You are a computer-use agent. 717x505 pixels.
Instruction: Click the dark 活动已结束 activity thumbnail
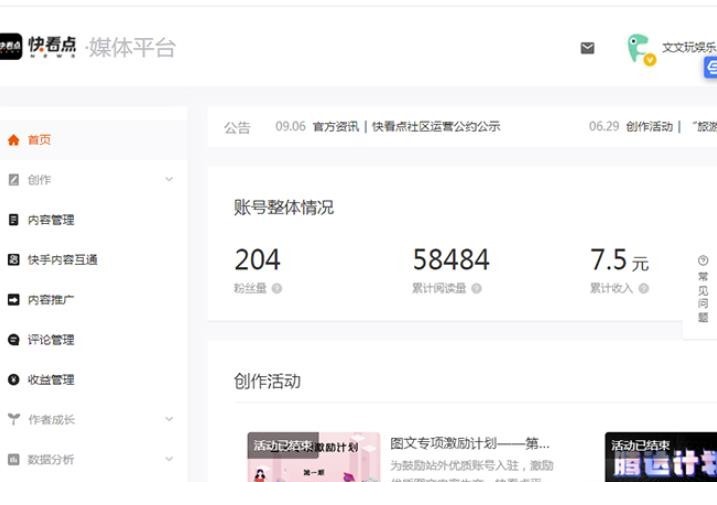tap(661, 457)
